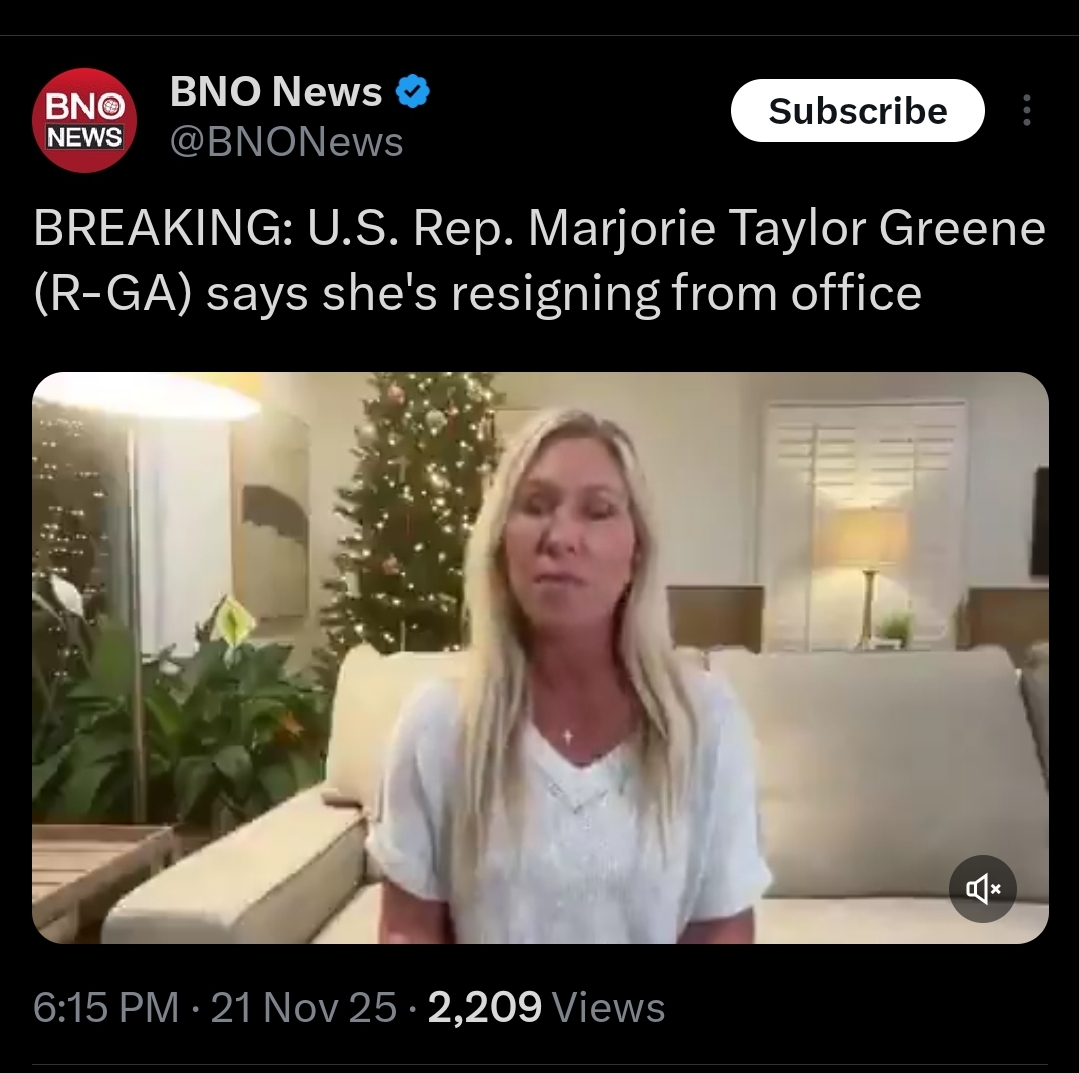Click the word Views after the count

pos(609,1007)
